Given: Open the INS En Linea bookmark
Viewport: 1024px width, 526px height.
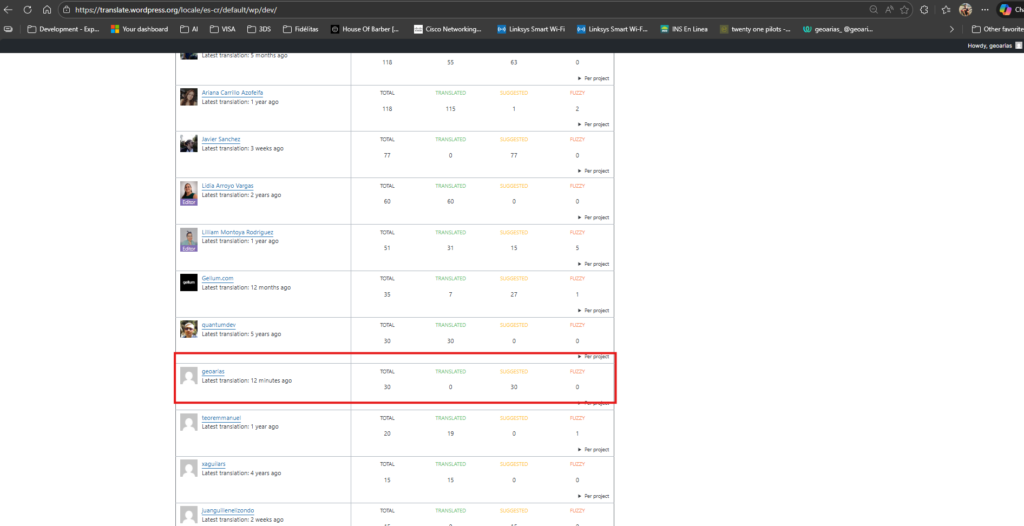Looking at the screenshot, I should pos(684,29).
